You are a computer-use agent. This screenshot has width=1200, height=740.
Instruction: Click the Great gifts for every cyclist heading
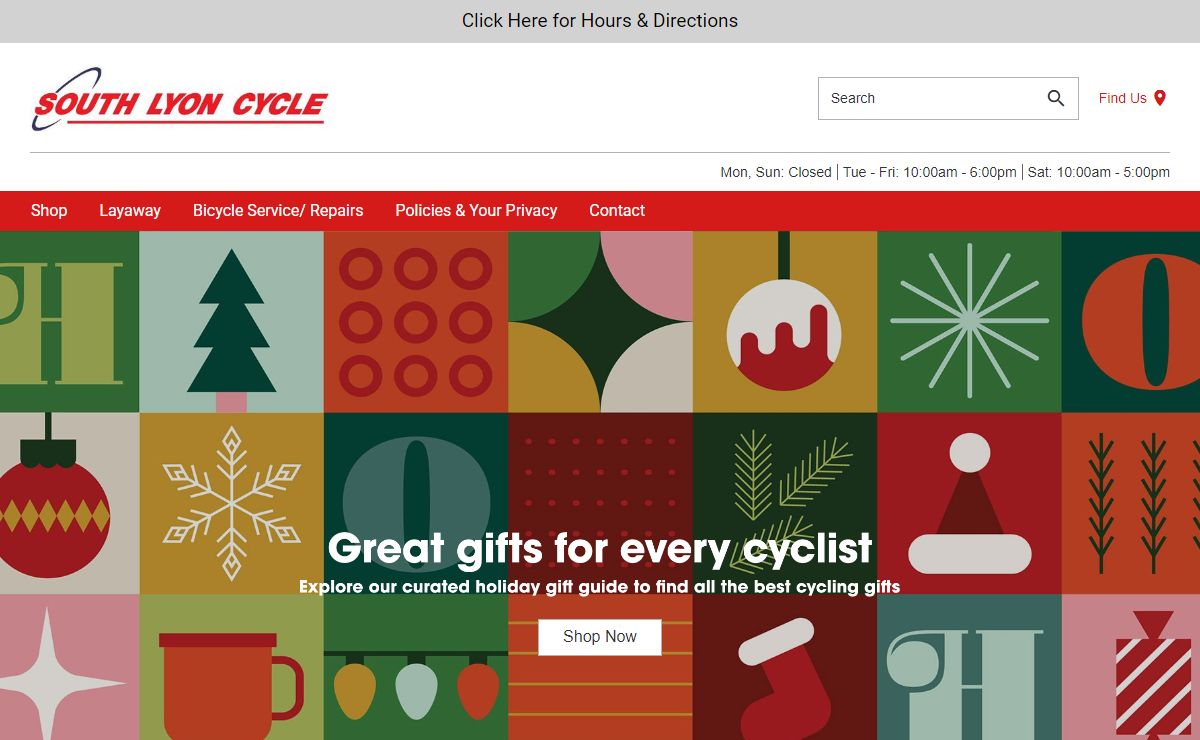[x=600, y=549]
